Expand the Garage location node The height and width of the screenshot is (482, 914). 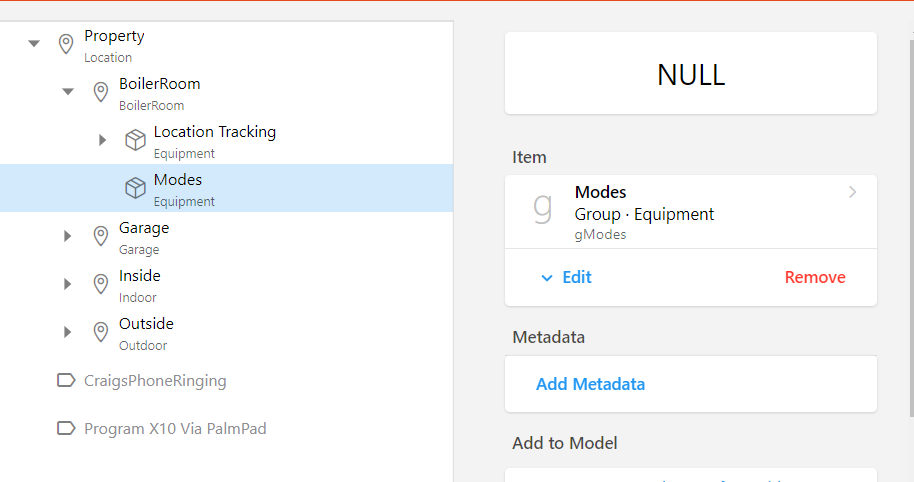pyautogui.click(x=68, y=236)
